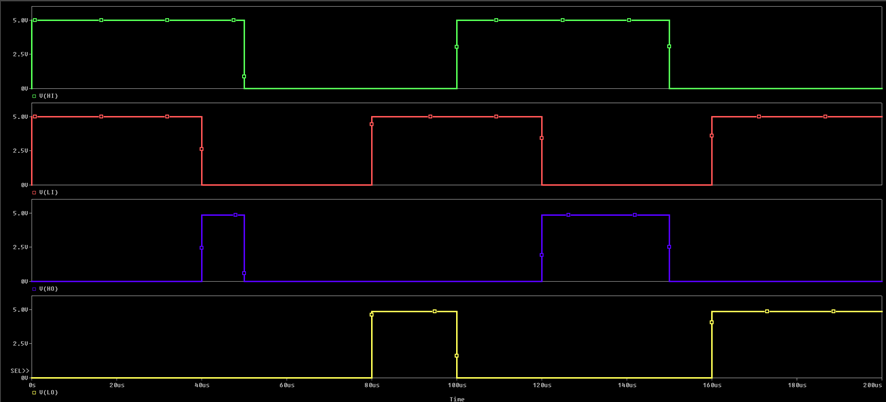Click the 0s origin label on time axis
886x402 pixels.
click(x=33, y=385)
